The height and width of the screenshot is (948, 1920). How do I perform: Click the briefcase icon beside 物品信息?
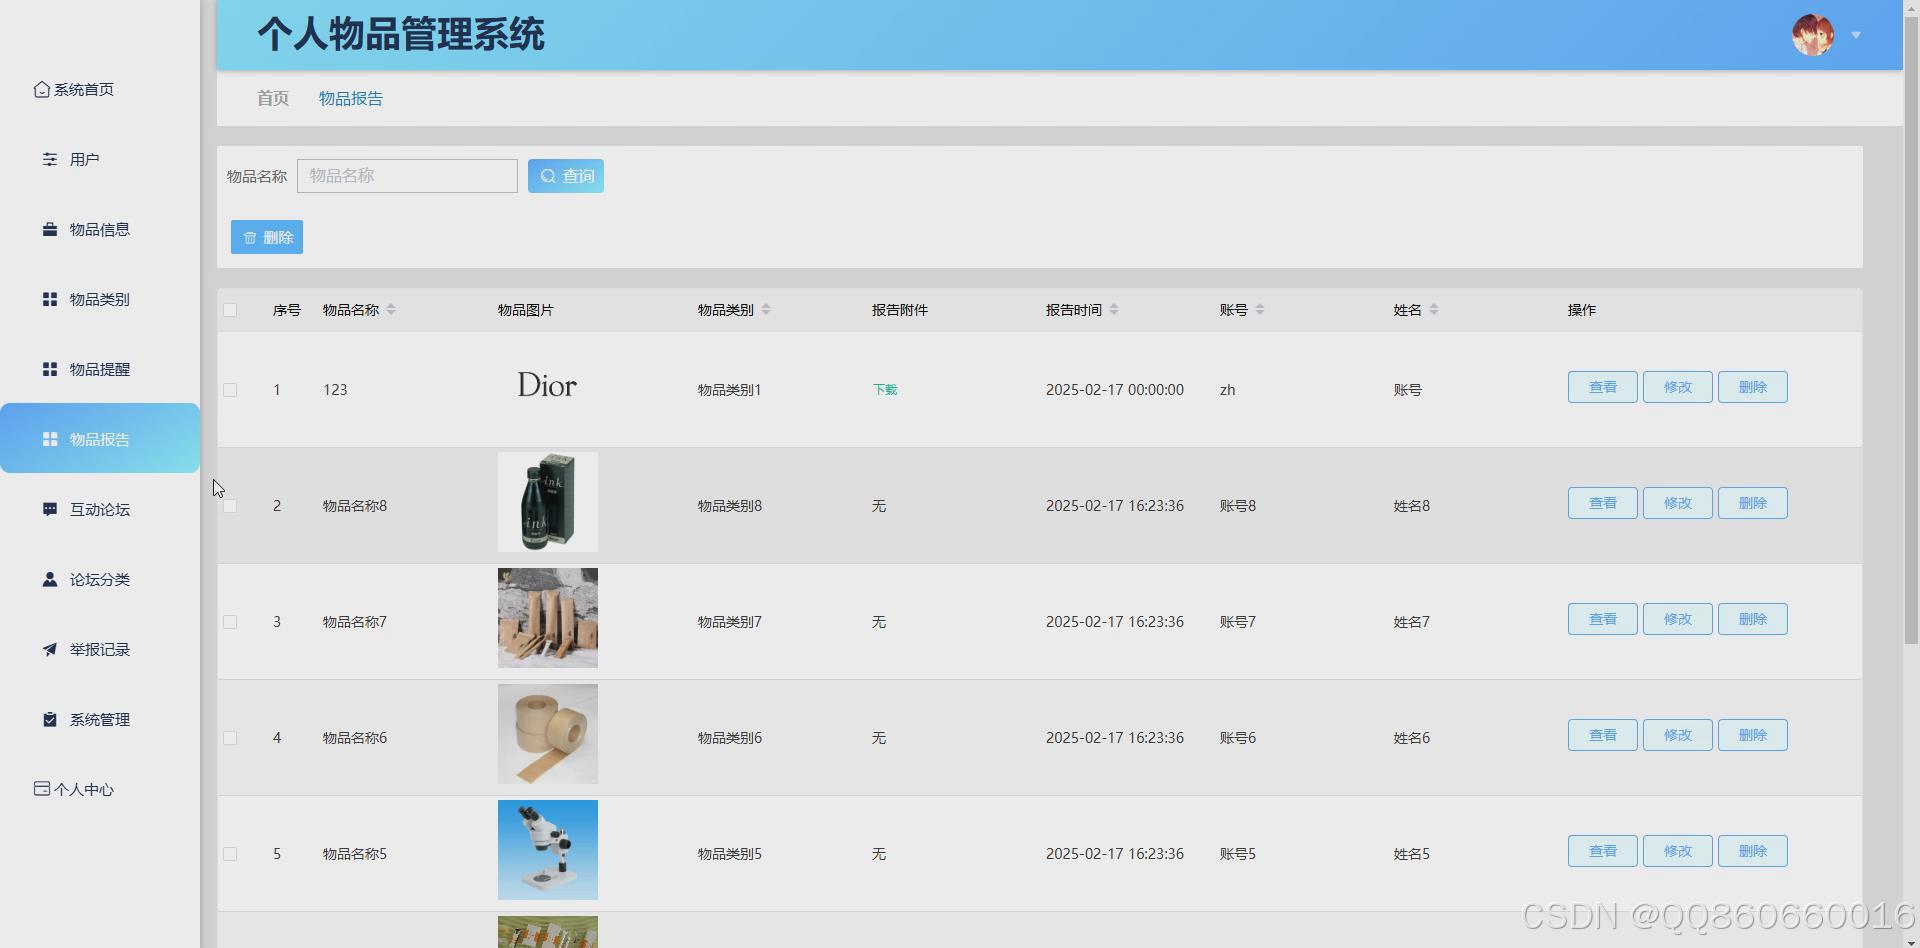tap(50, 229)
